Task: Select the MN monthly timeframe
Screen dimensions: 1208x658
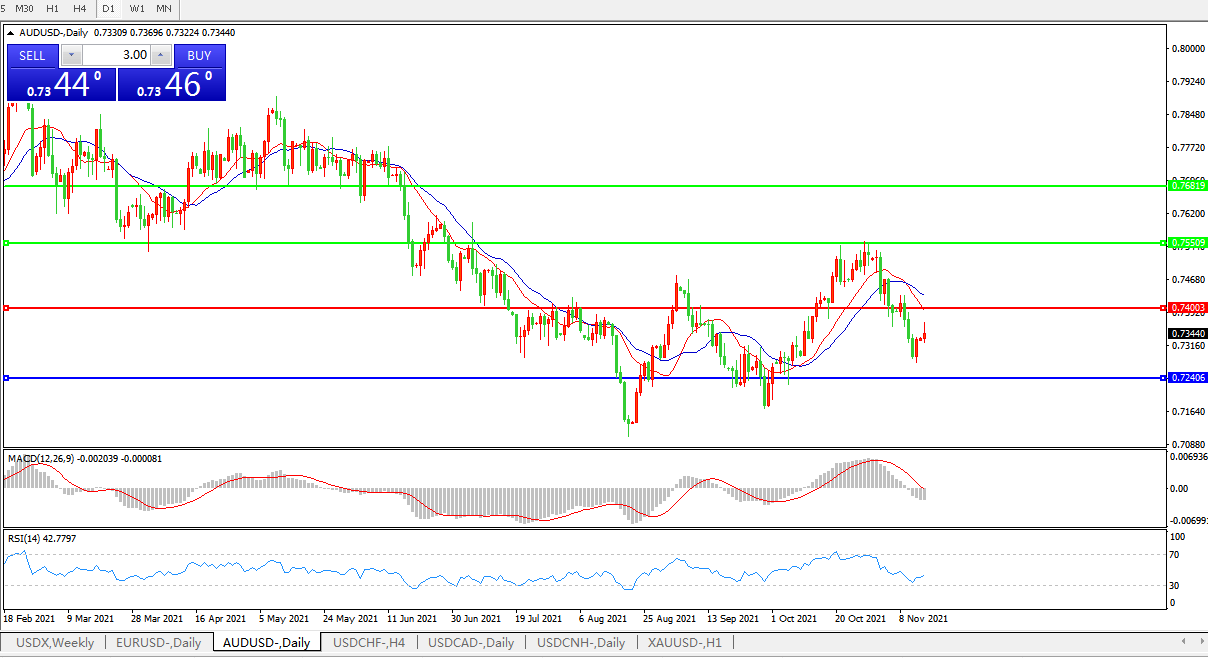Action: [164, 8]
